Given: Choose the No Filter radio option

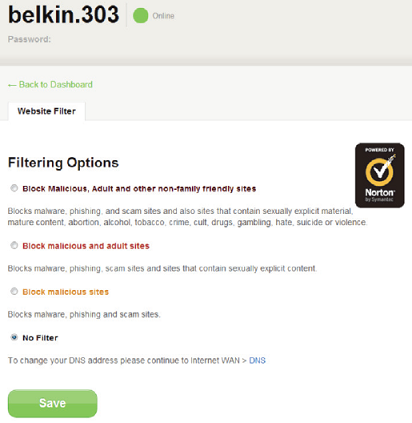Looking at the screenshot, I should (x=14, y=337).
